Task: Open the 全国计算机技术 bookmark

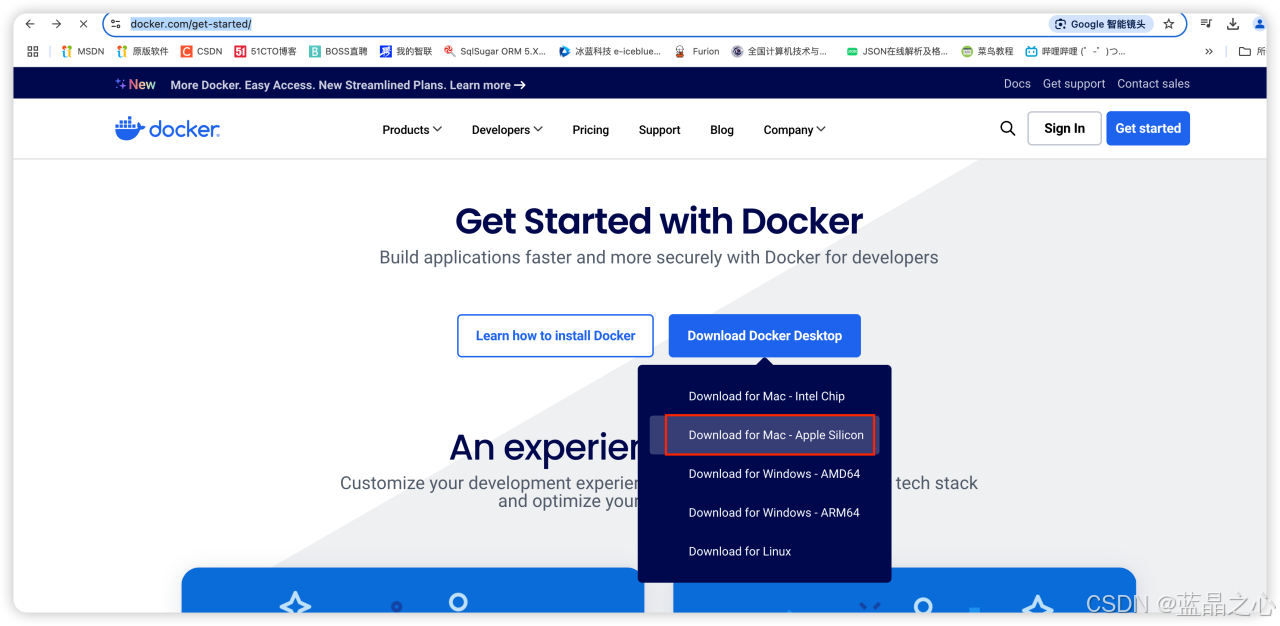Action: [x=780, y=51]
